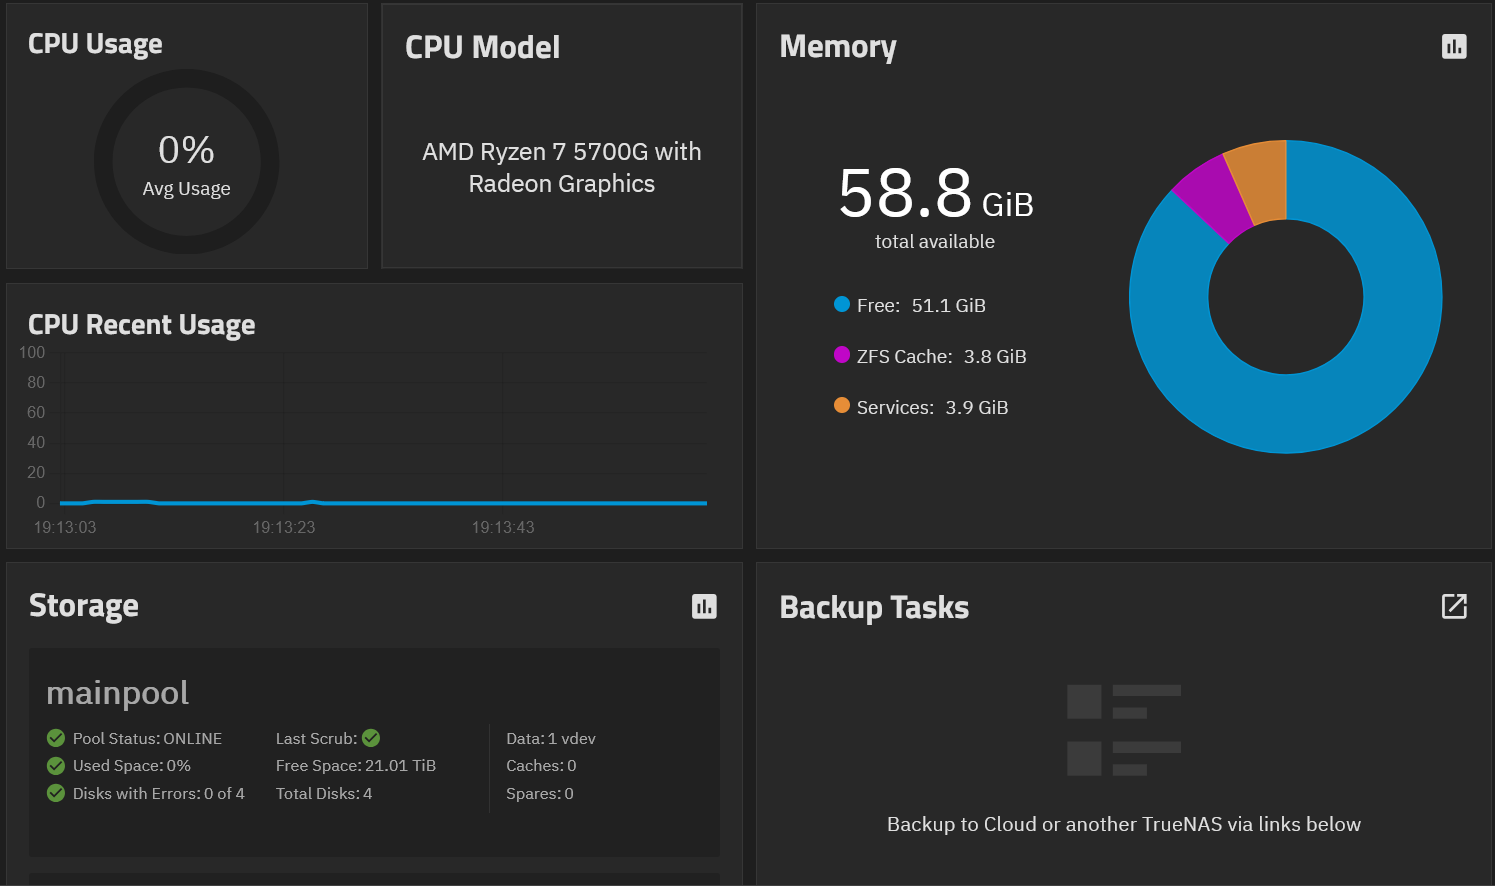1495x886 pixels.
Task: Click the Disks with Errors checkmark icon
Action: tap(55, 793)
